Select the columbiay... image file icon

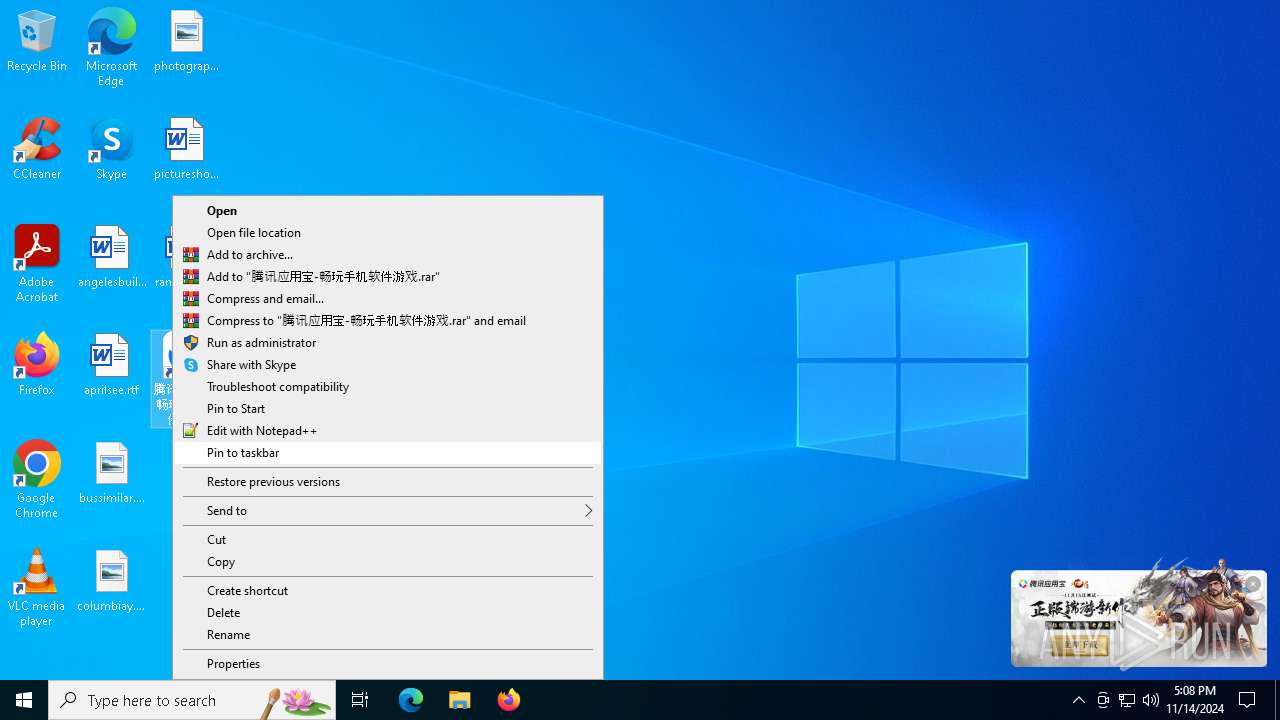pyautogui.click(x=111, y=581)
